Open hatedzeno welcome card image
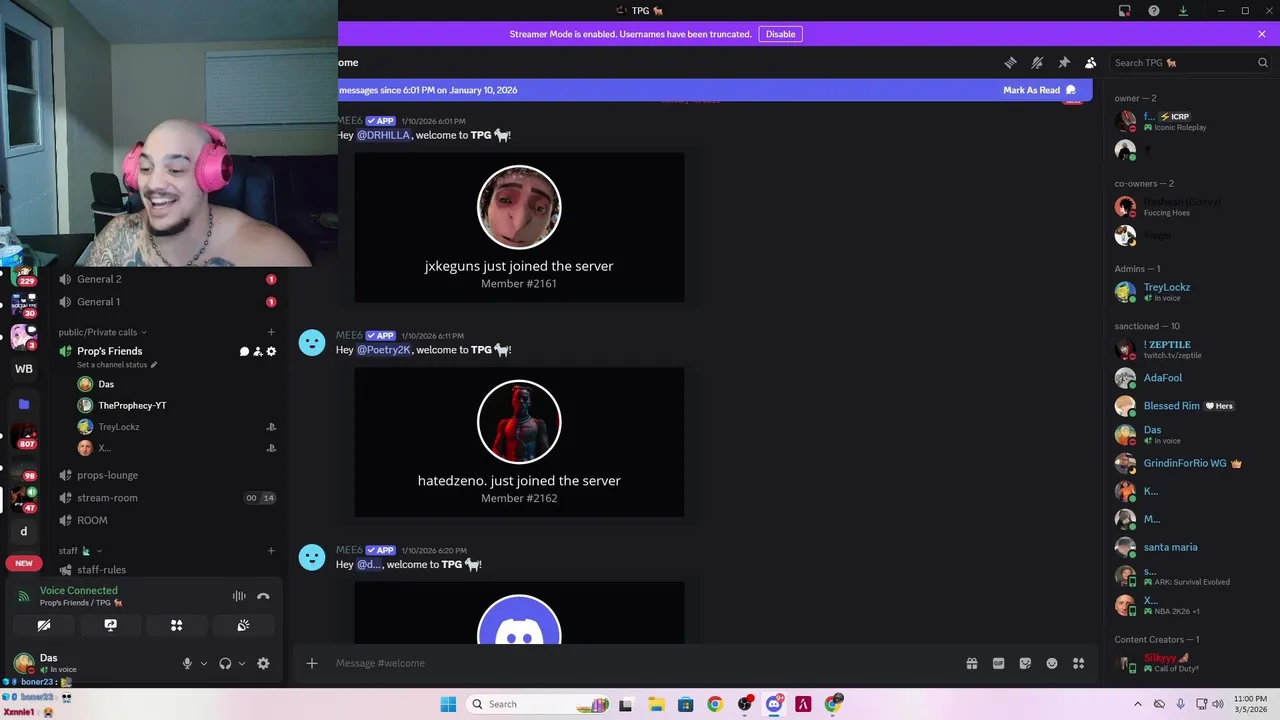Image resolution: width=1280 pixels, height=720 pixels. point(519,442)
